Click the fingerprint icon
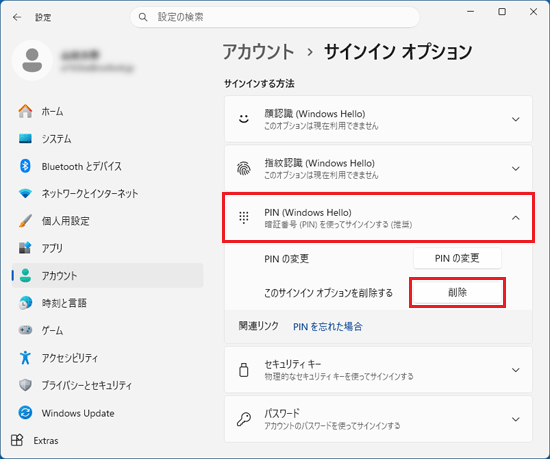 coord(244,168)
